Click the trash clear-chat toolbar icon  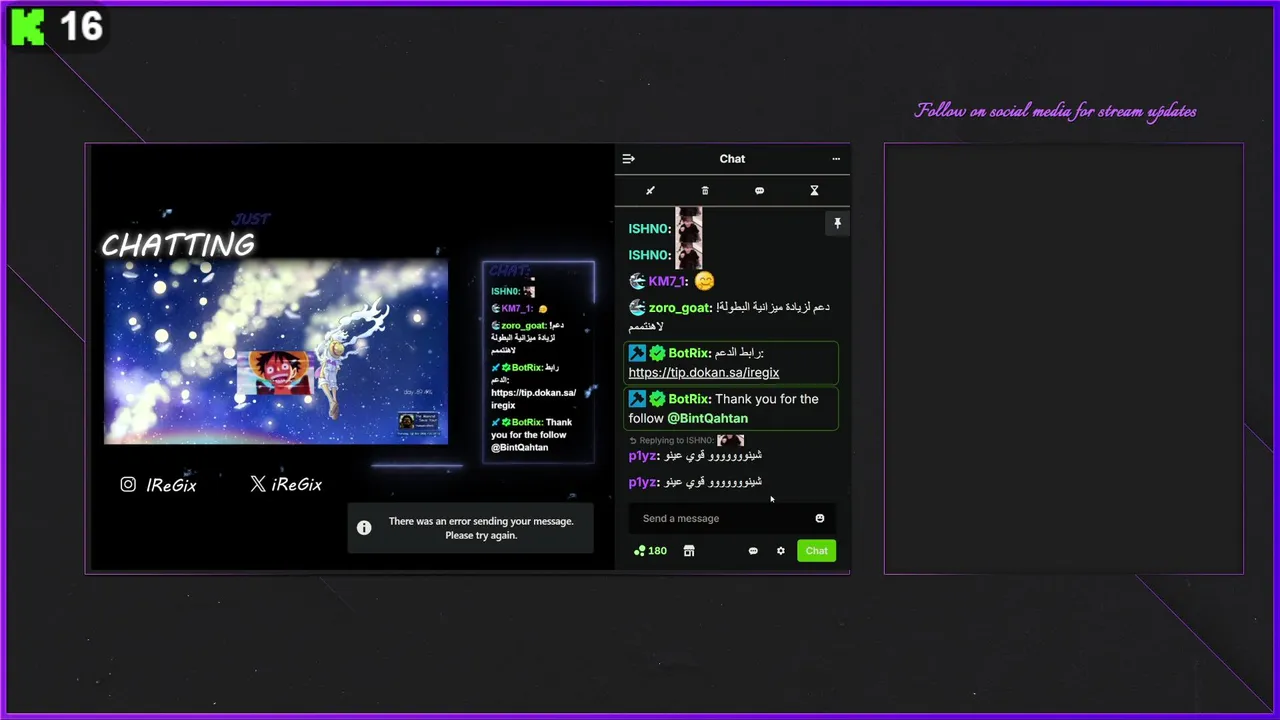(705, 191)
